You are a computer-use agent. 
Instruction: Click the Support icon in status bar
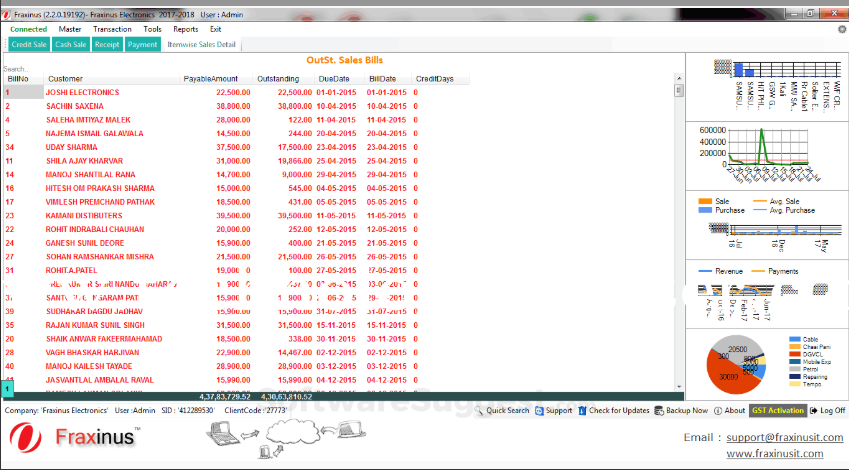coord(539,411)
